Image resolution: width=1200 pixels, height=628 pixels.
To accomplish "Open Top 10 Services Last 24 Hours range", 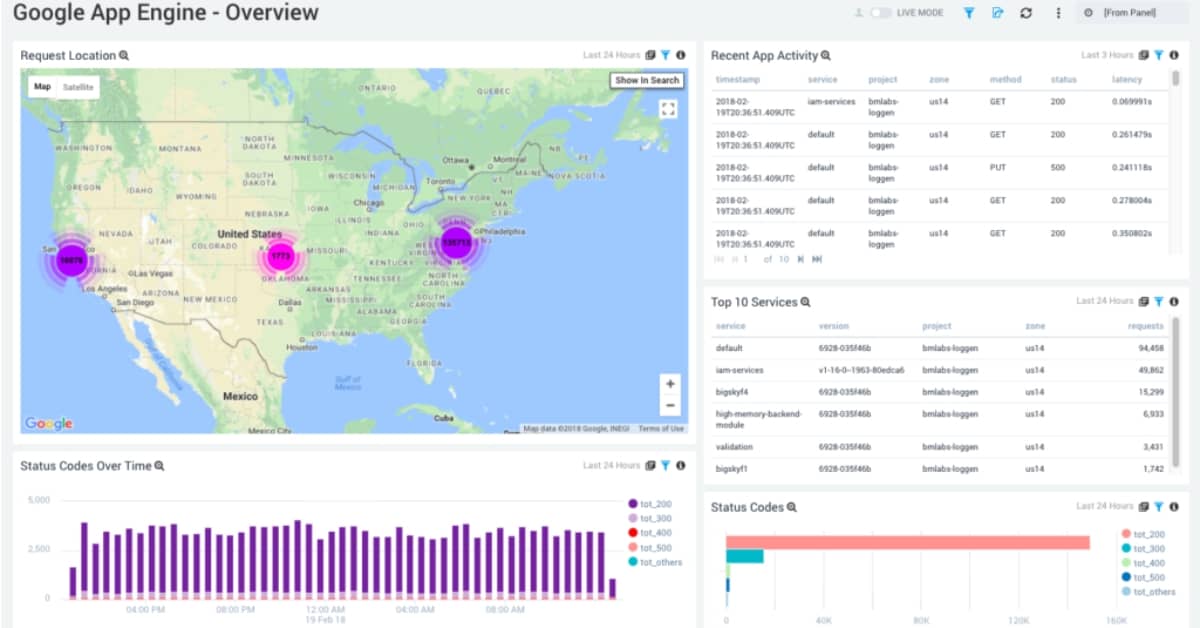I will (x=1104, y=301).
